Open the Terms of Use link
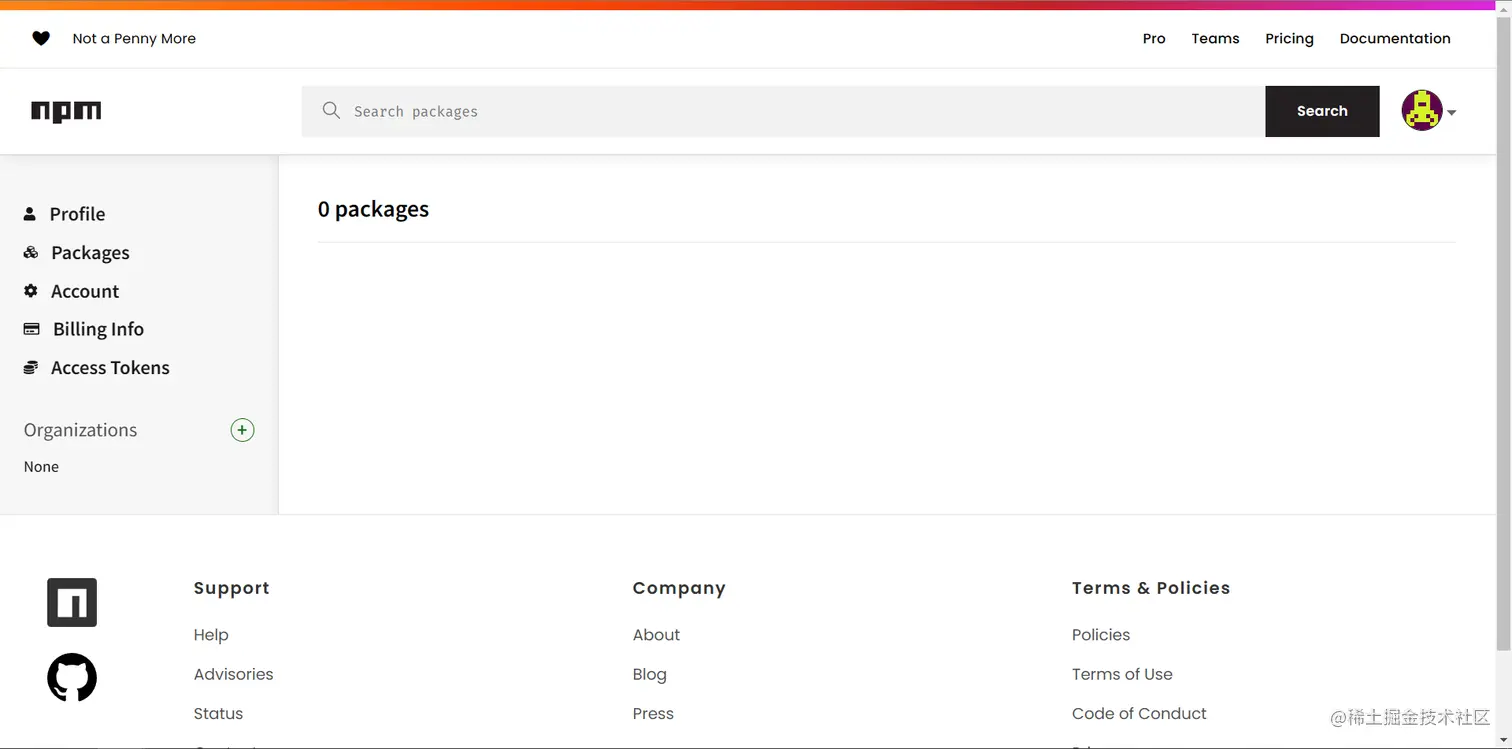The width and height of the screenshot is (1512, 749). tap(1122, 674)
